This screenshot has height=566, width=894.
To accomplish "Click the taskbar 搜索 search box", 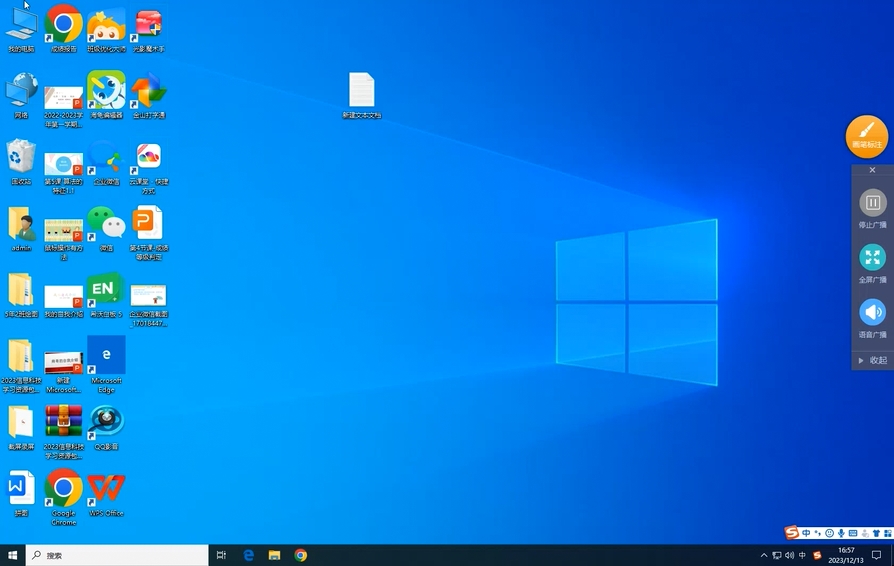I will point(117,555).
